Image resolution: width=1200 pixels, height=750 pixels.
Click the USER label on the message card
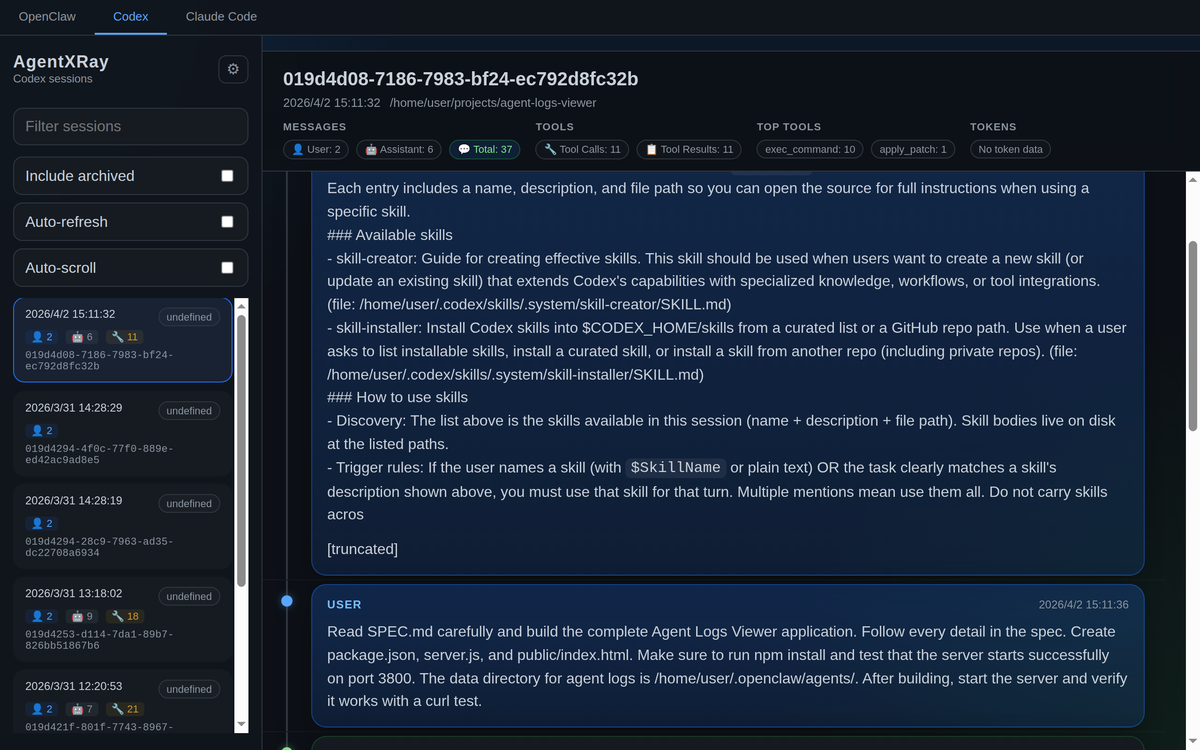click(x=344, y=605)
